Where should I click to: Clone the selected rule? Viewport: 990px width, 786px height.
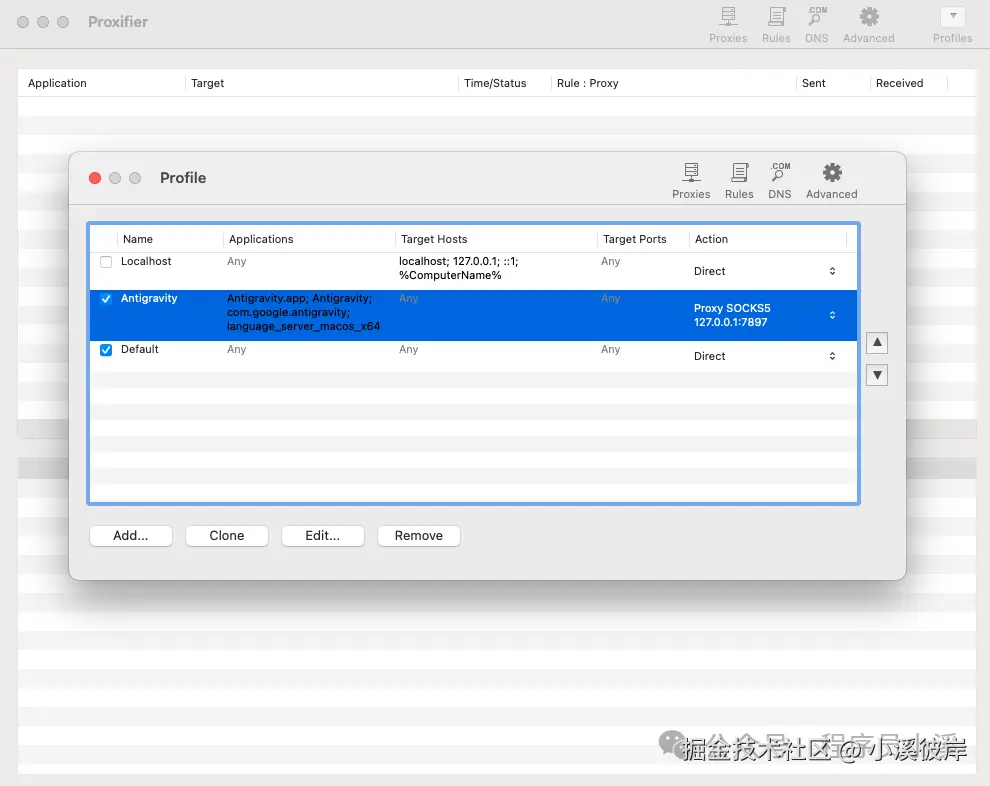227,536
